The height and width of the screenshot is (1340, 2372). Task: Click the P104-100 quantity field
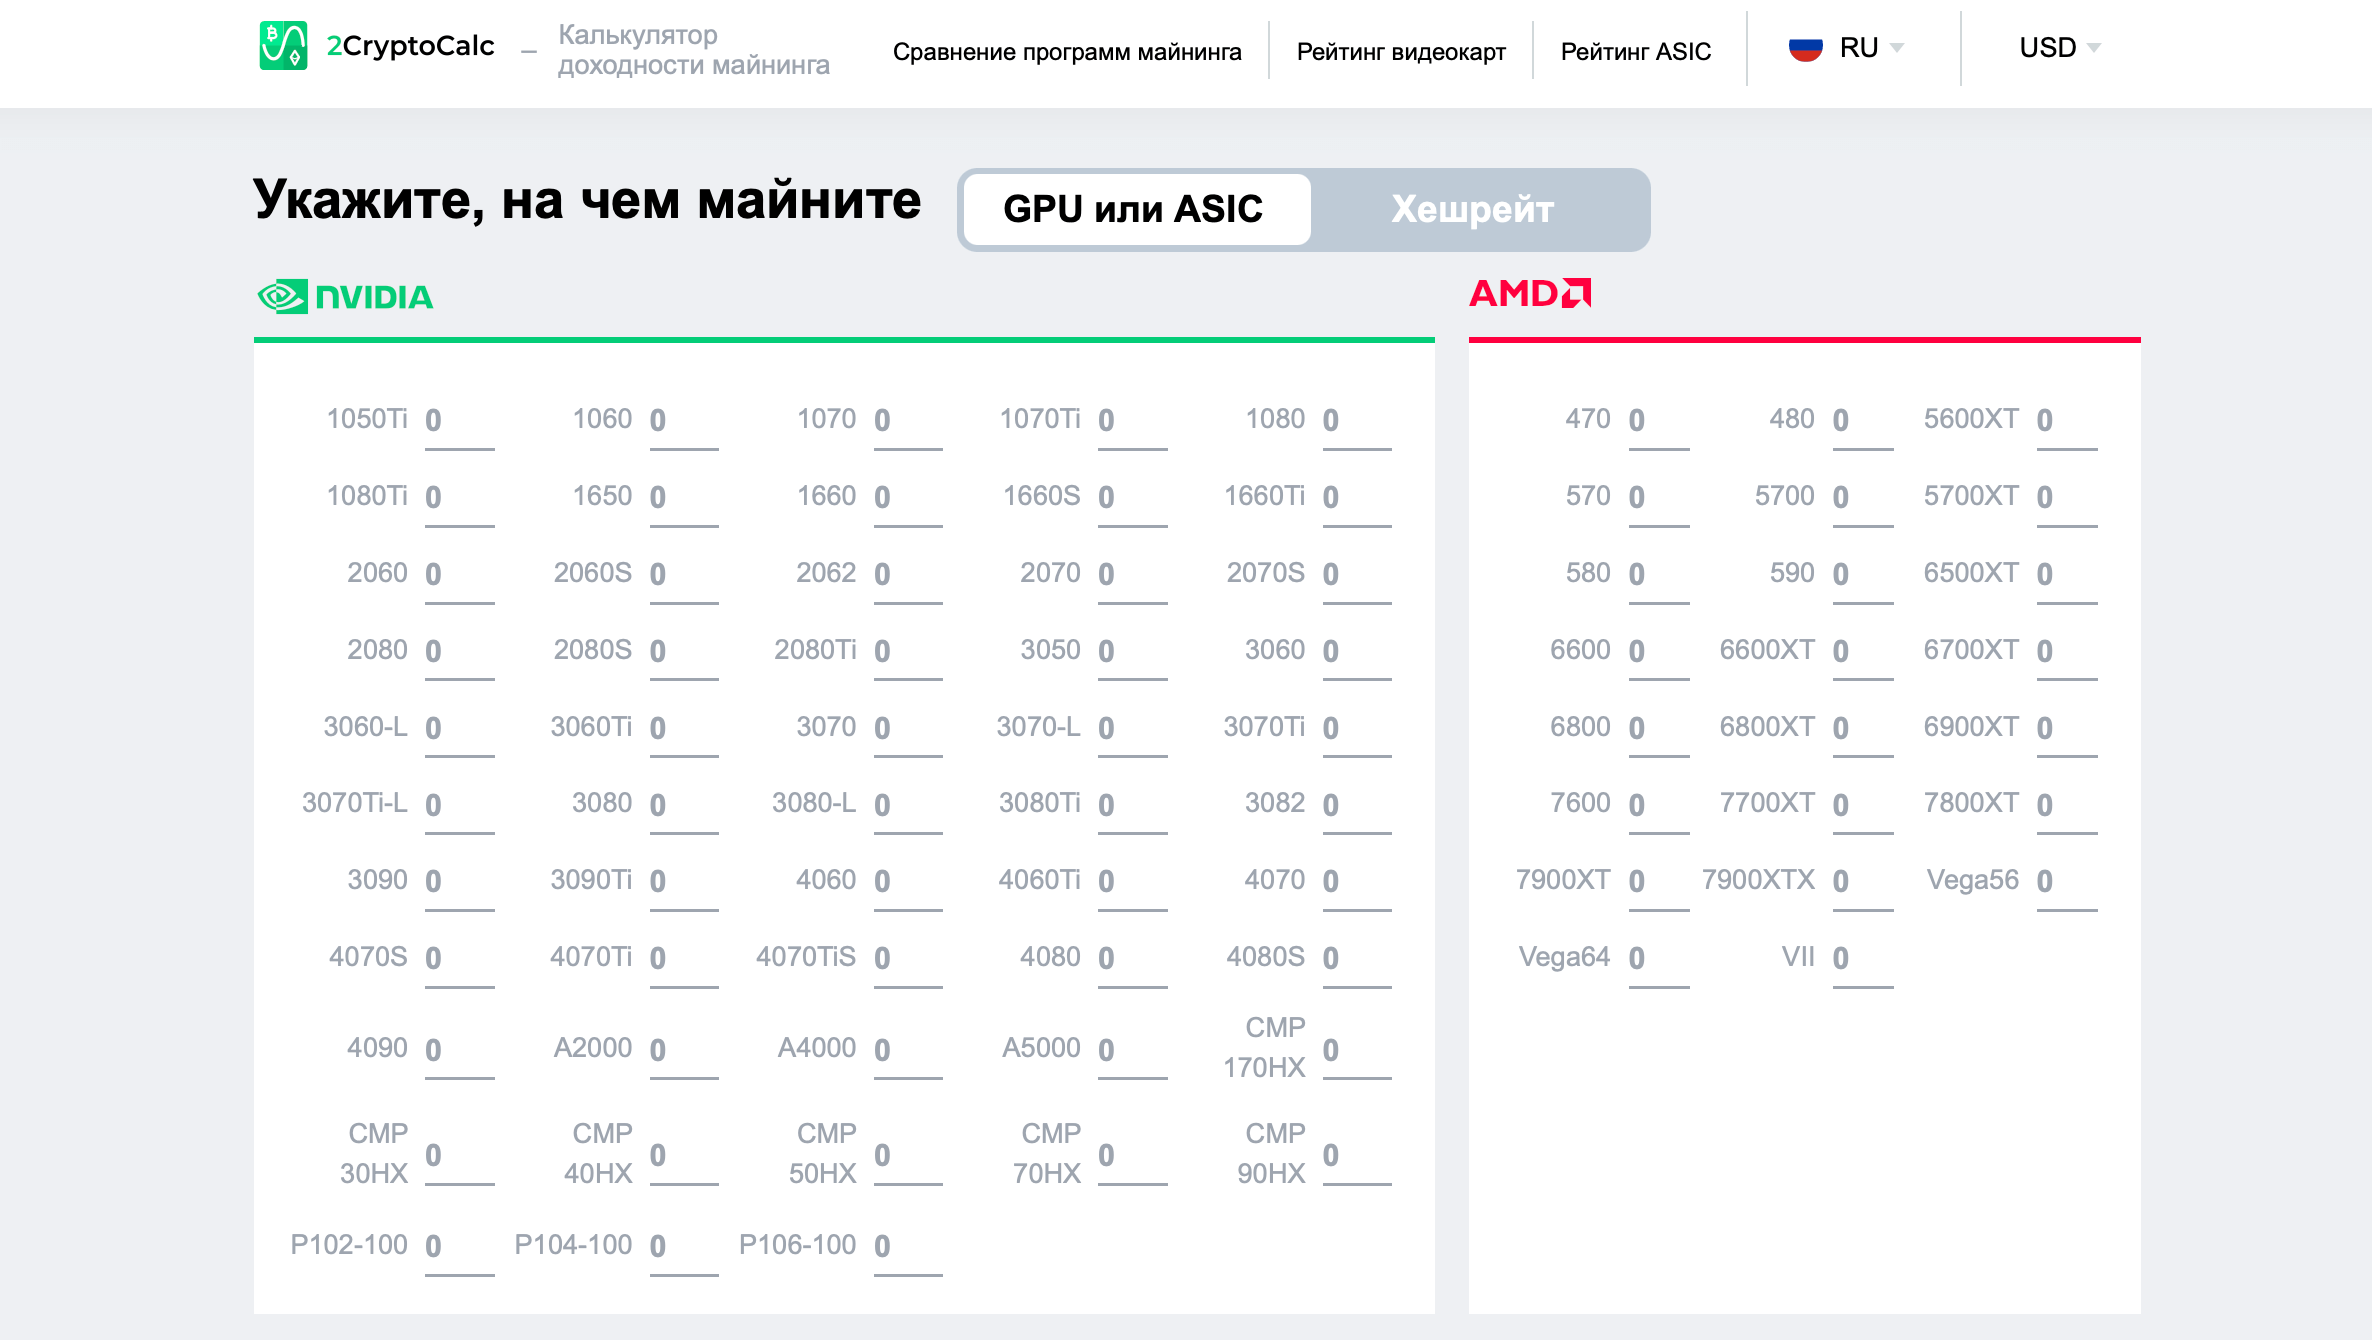[684, 1247]
